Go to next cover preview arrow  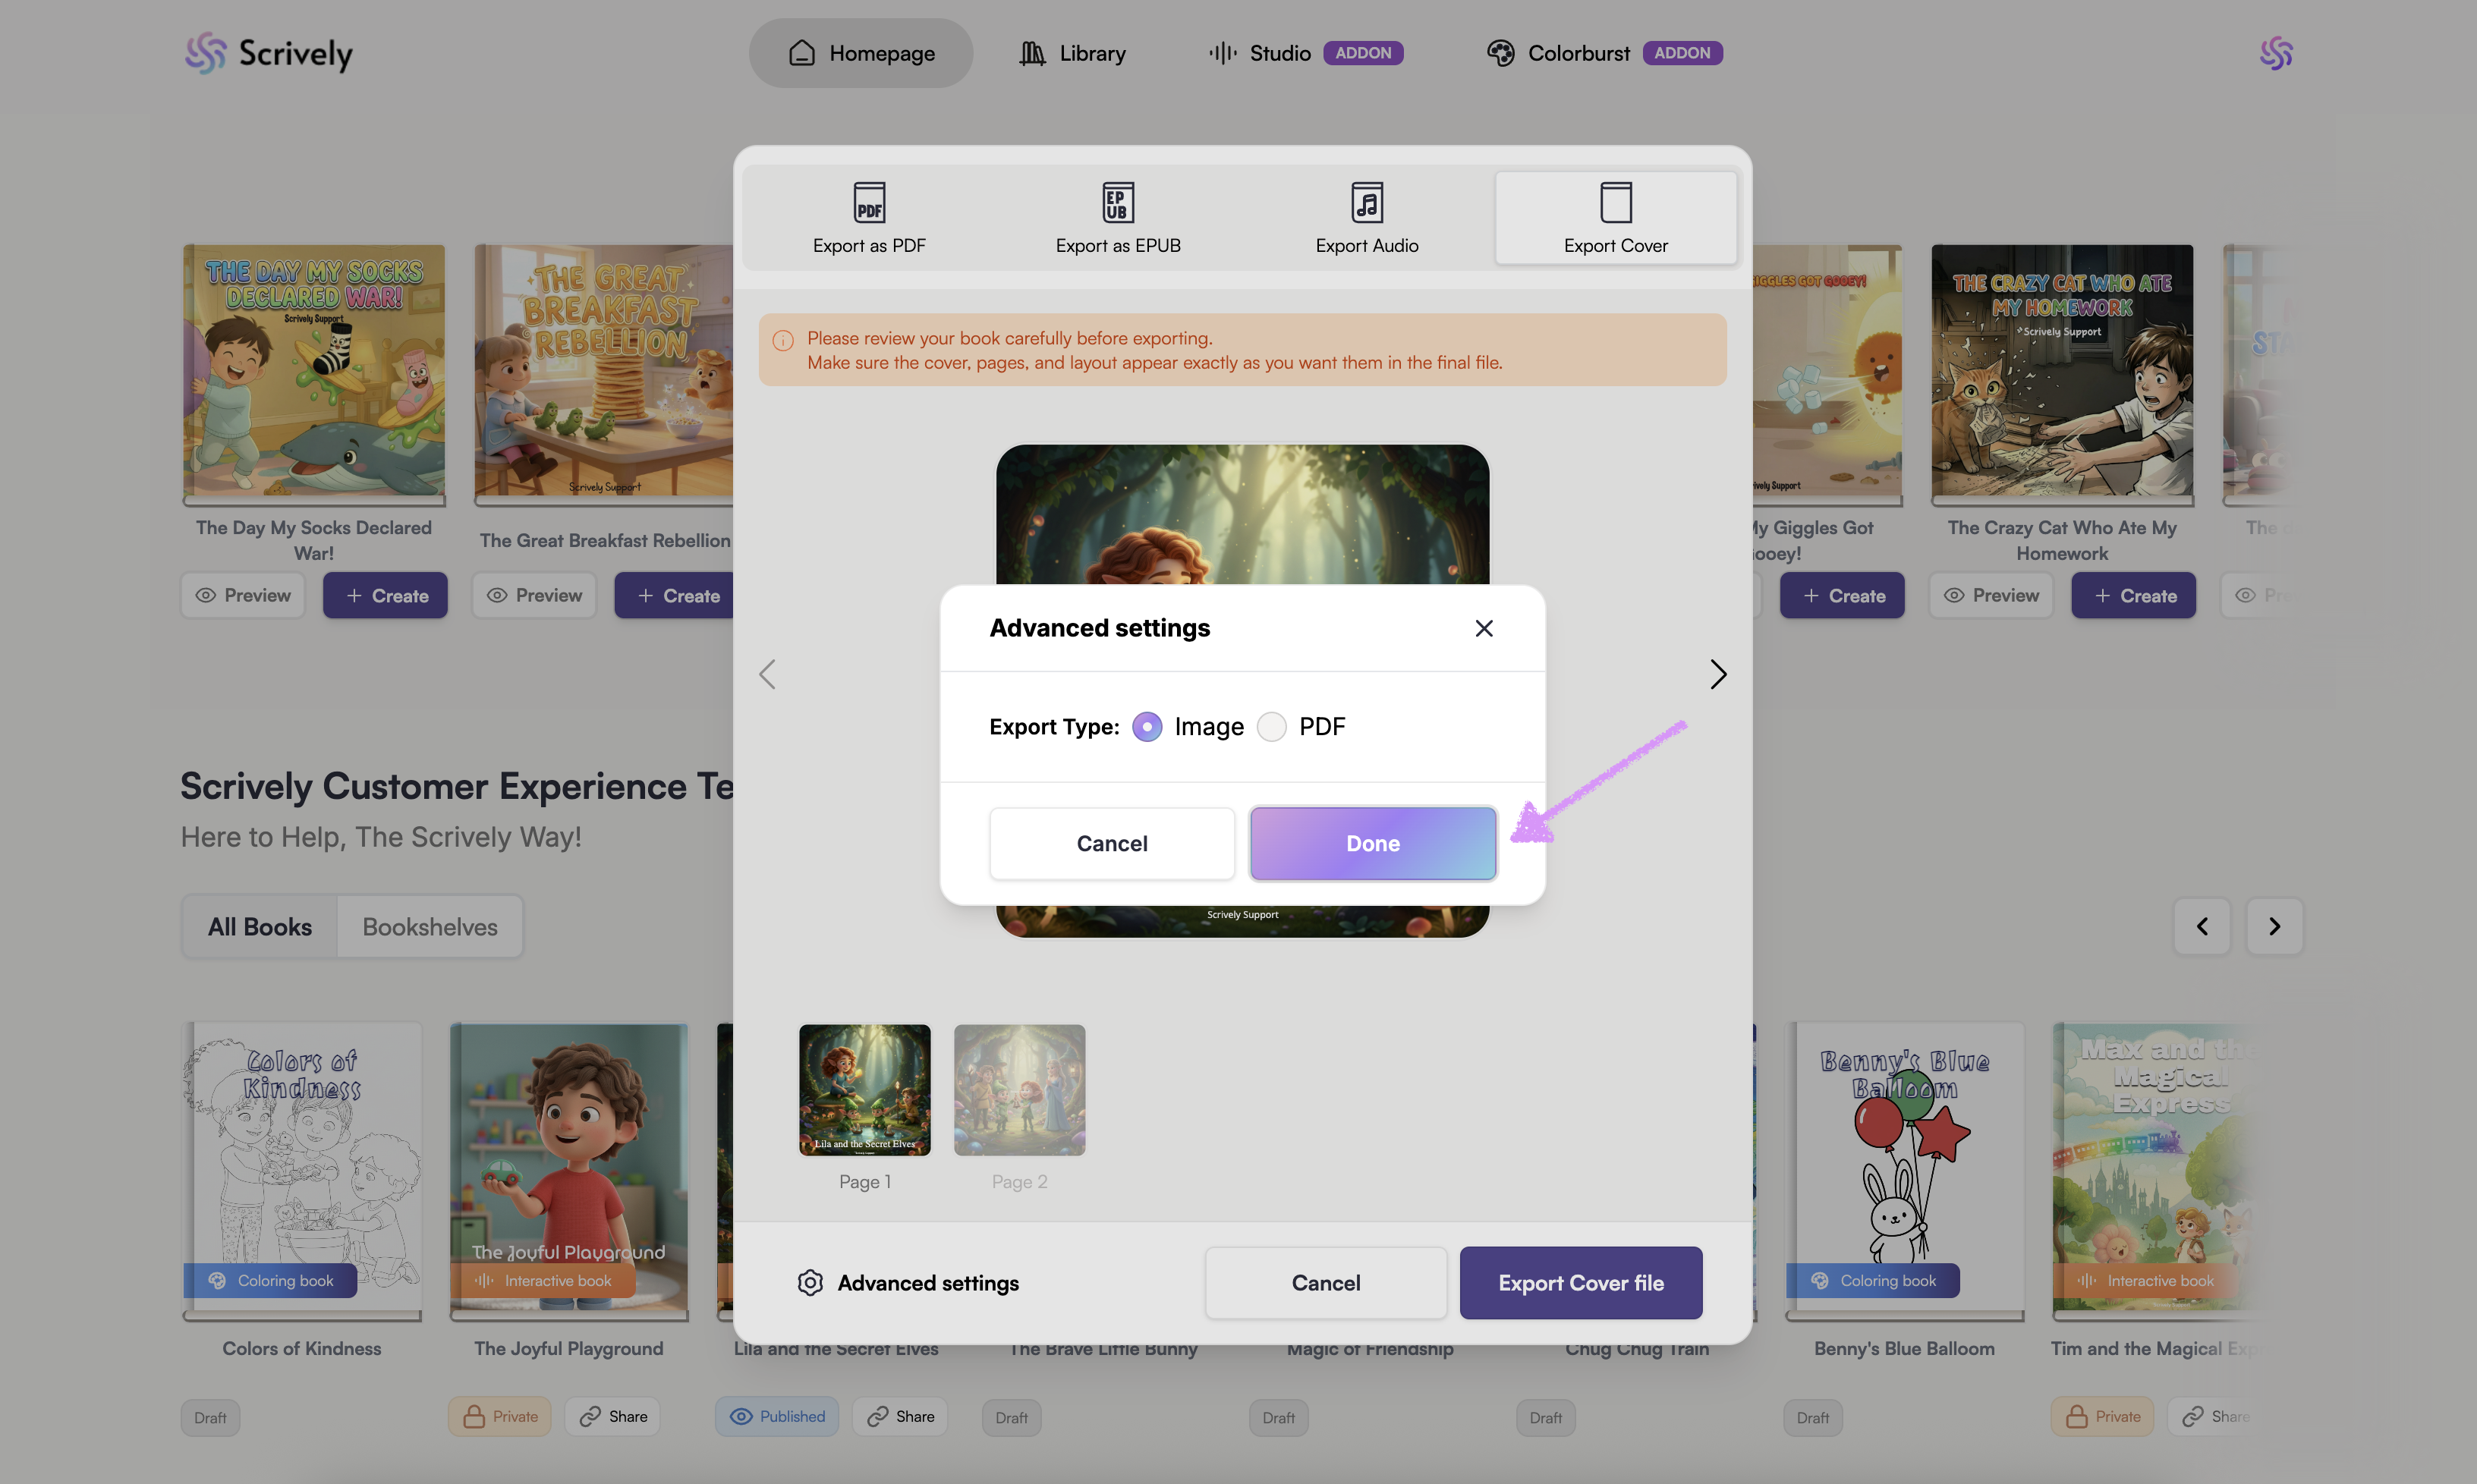point(1717,674)
